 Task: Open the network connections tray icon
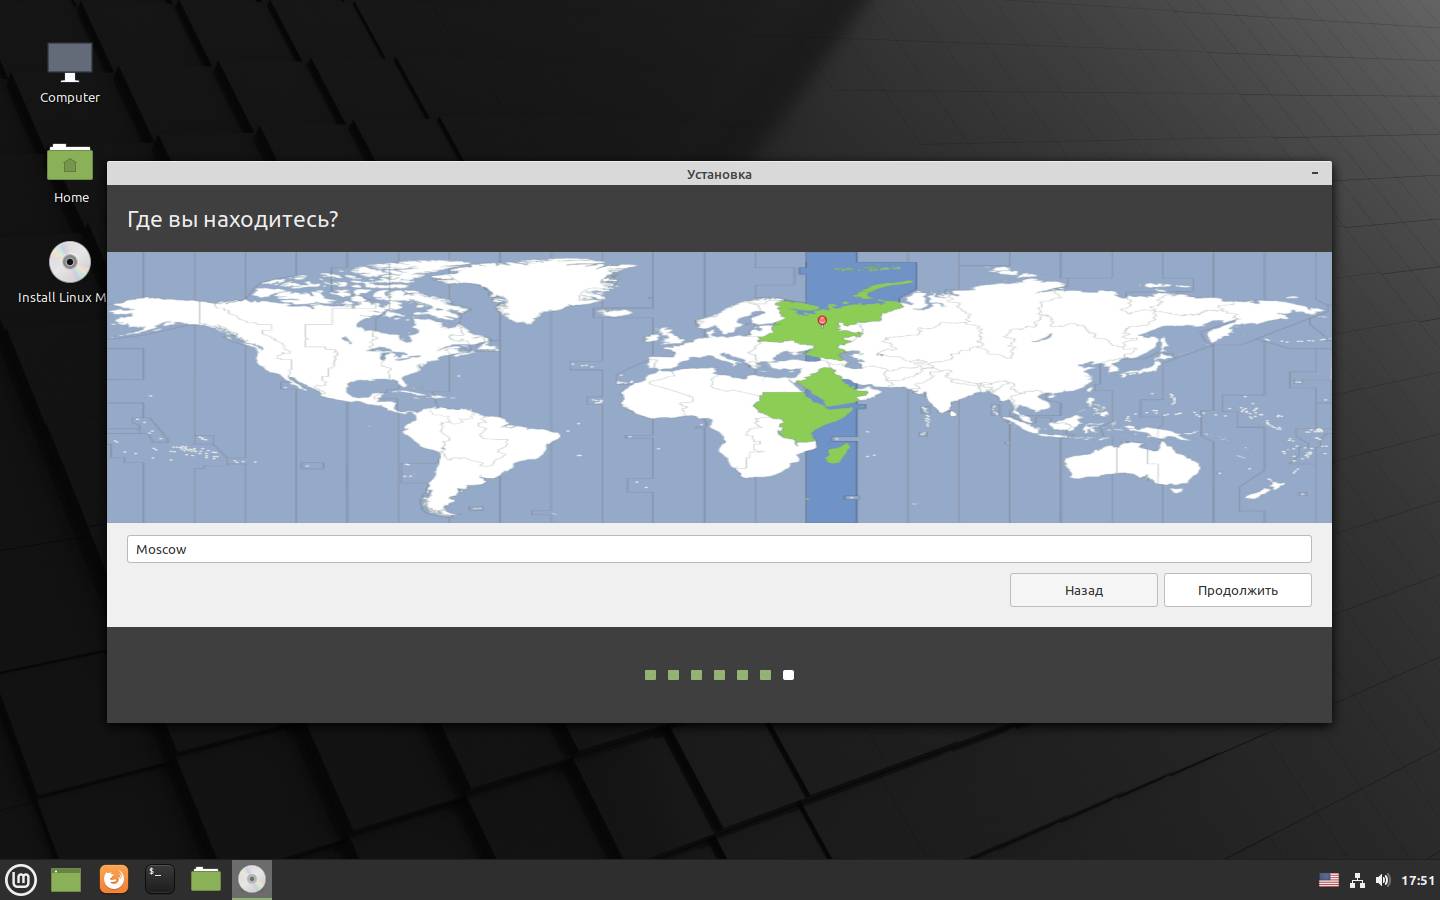[x=1357, y=880]
